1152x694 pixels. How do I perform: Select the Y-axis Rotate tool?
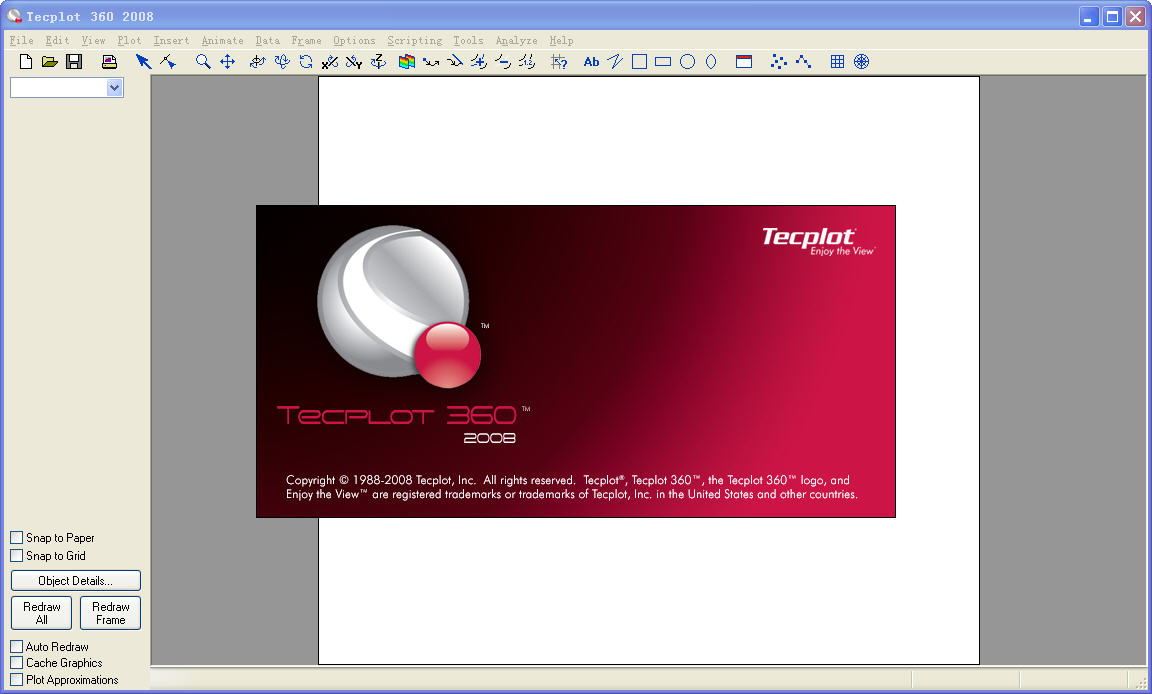(x=354, y=62)
